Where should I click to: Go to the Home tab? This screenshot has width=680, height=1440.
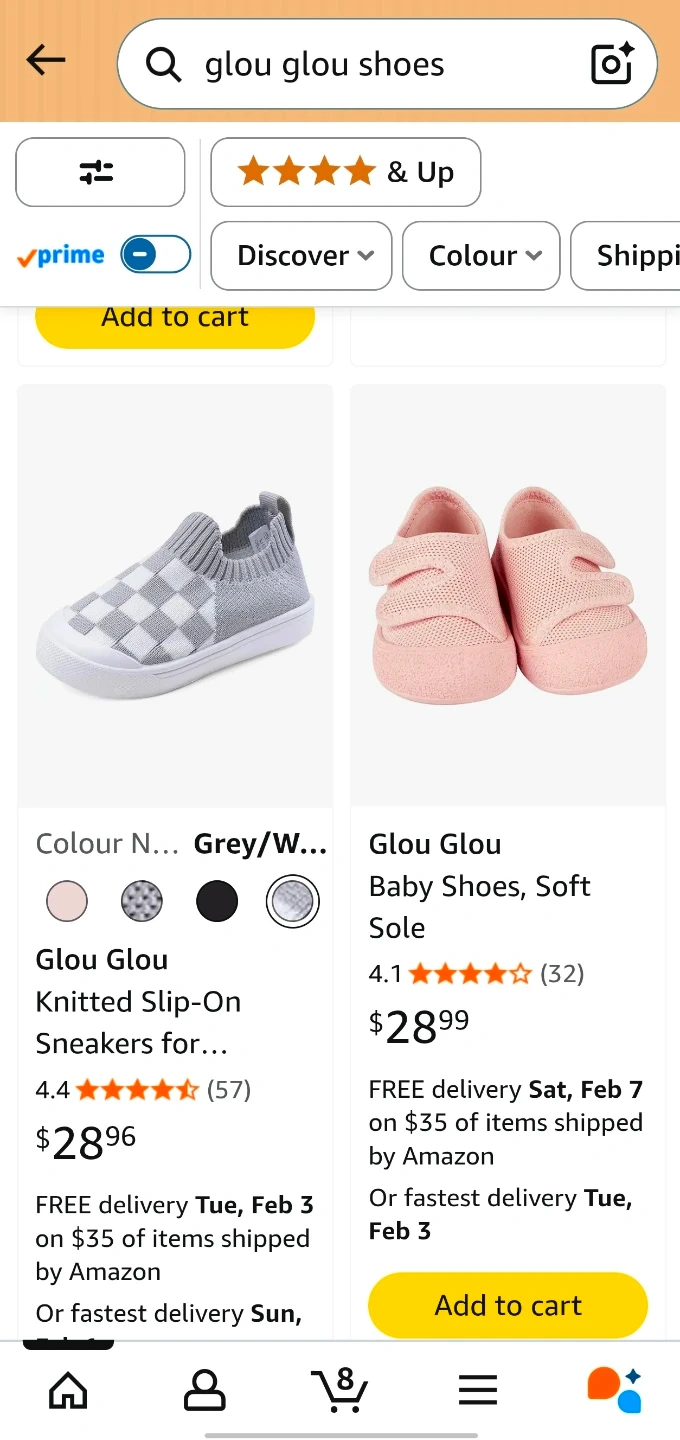click(68, 1390)
